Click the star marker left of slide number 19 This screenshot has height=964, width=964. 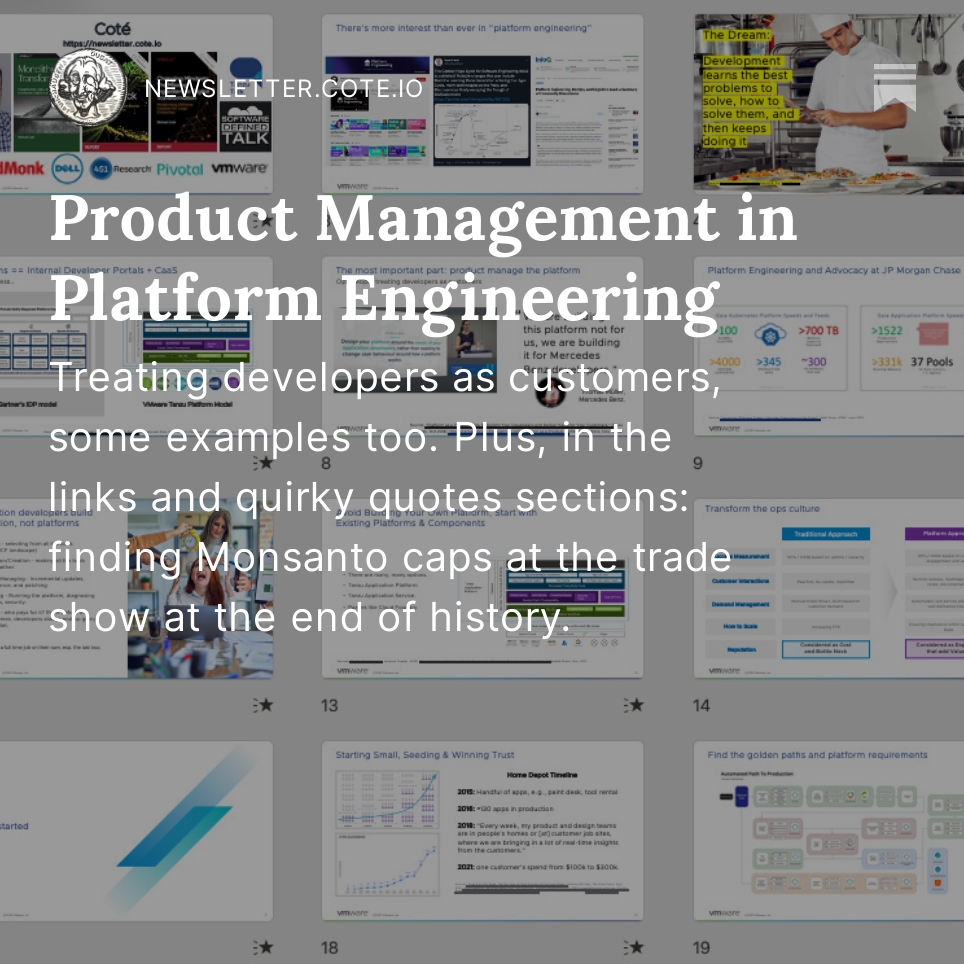634,947
